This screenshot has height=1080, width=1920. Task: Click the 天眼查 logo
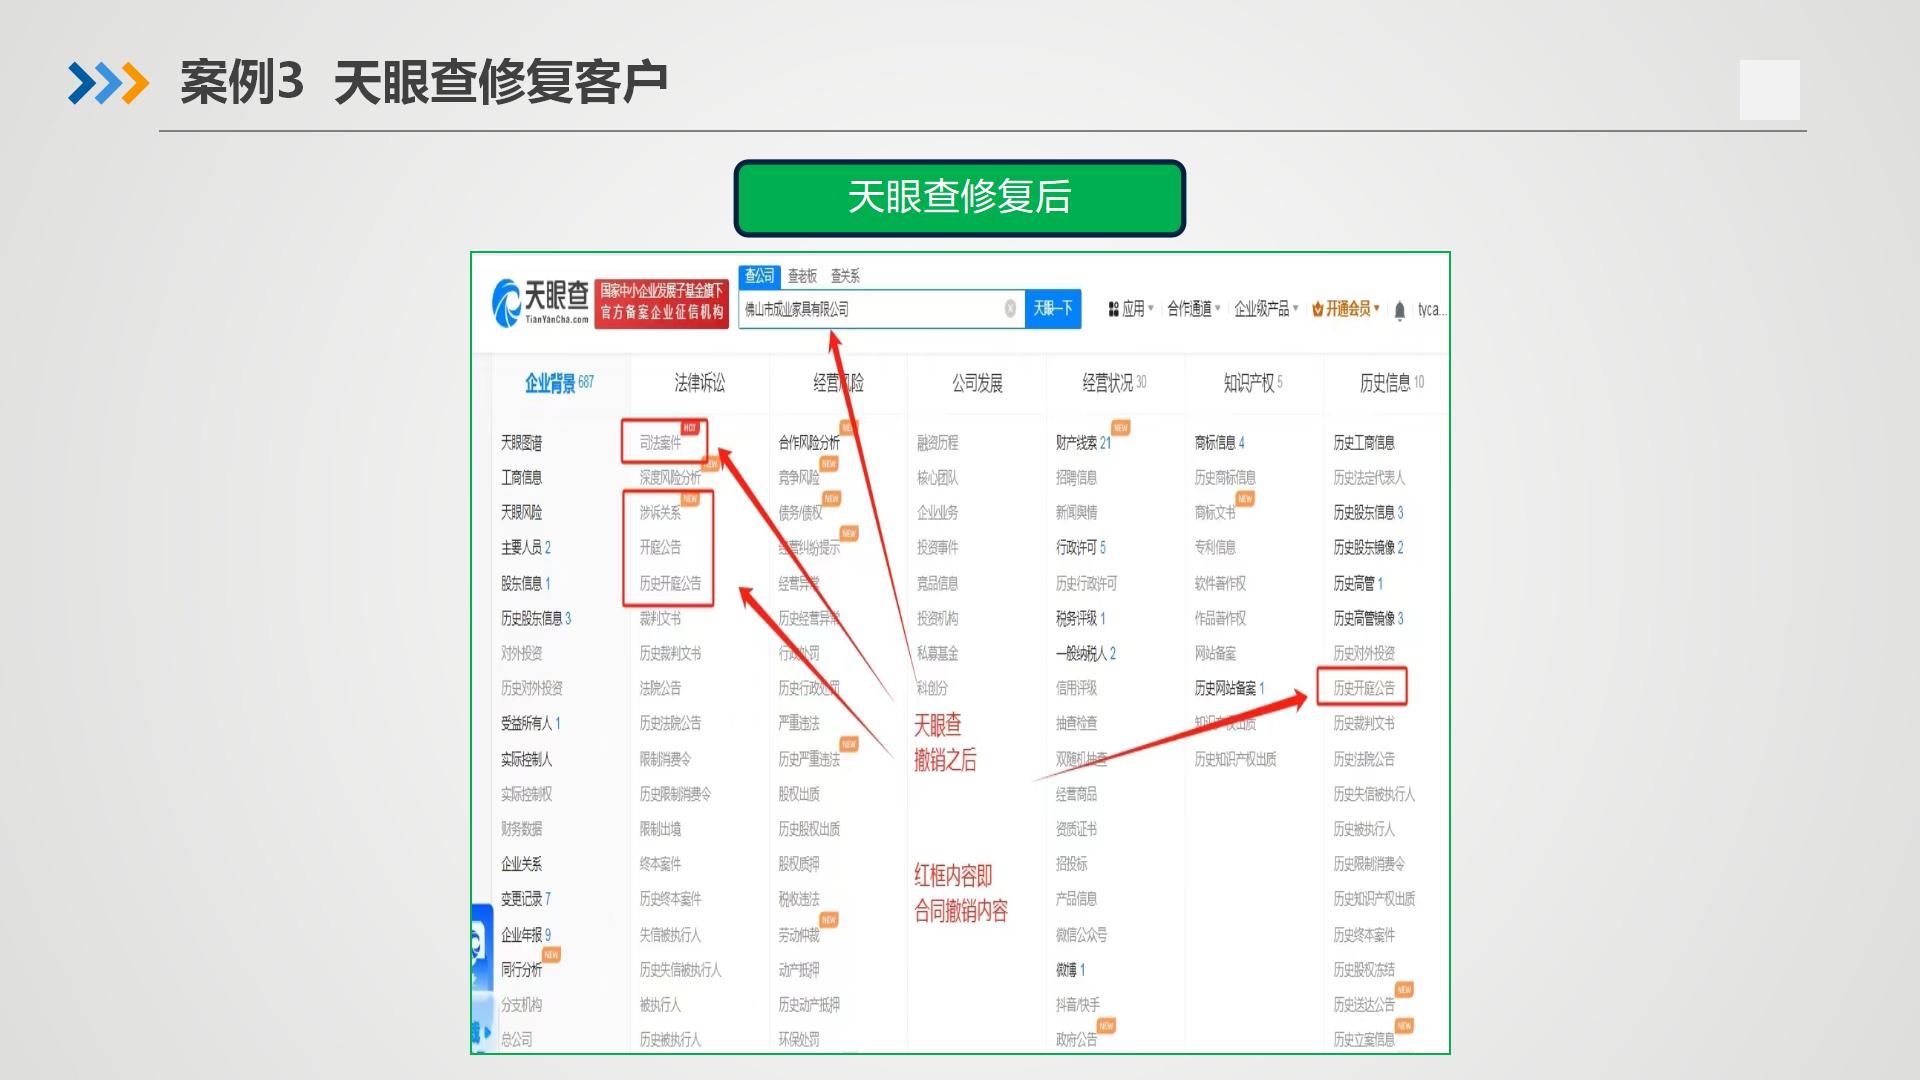(x=540, y=301)
